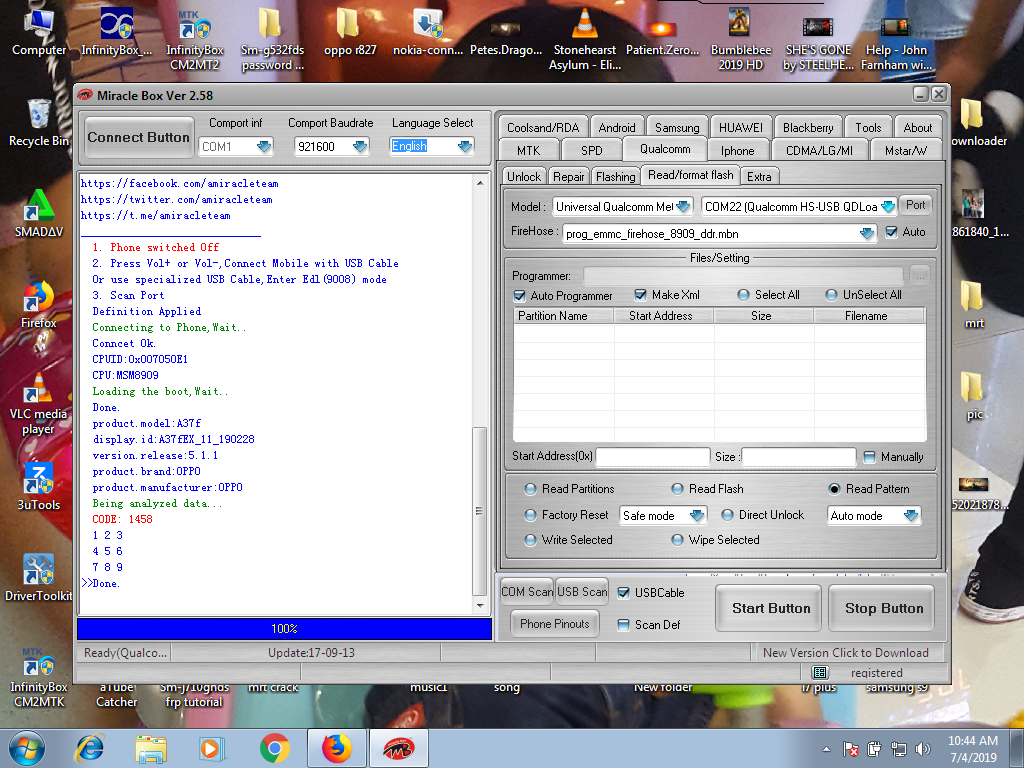Image resolution: width=1024 pixels, height=768 pixels.
Task: Switch to the SPD tab
Action: (592, 151)
